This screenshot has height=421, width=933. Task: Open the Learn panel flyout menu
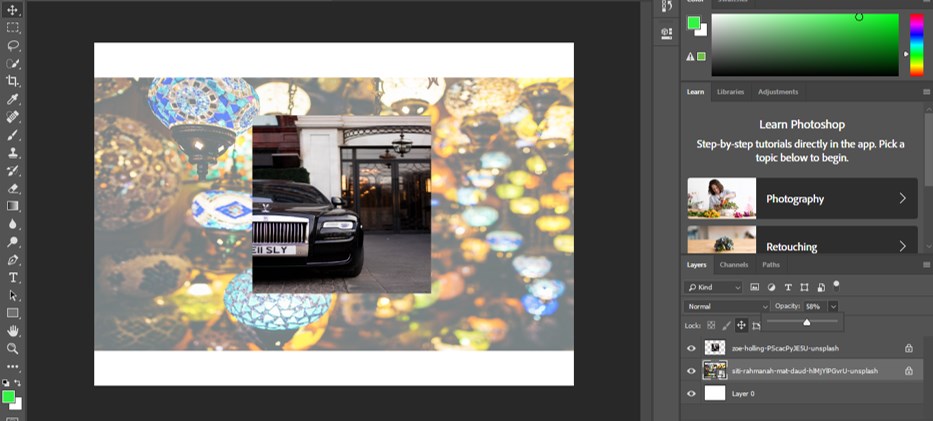[926, 92]
